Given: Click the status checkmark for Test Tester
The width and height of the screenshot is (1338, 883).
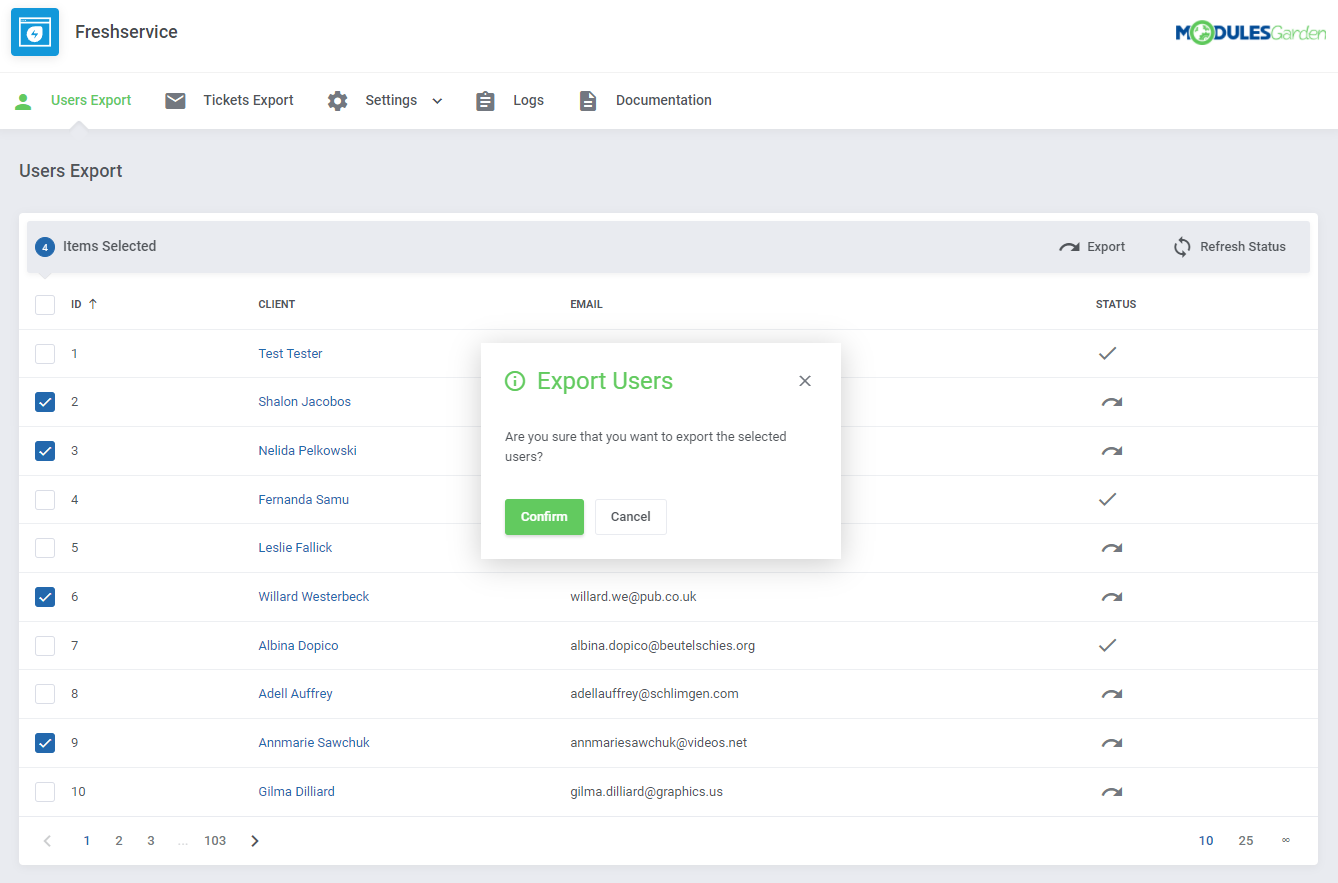Looking at the screenshot, I should click(x=1107, y=353).
